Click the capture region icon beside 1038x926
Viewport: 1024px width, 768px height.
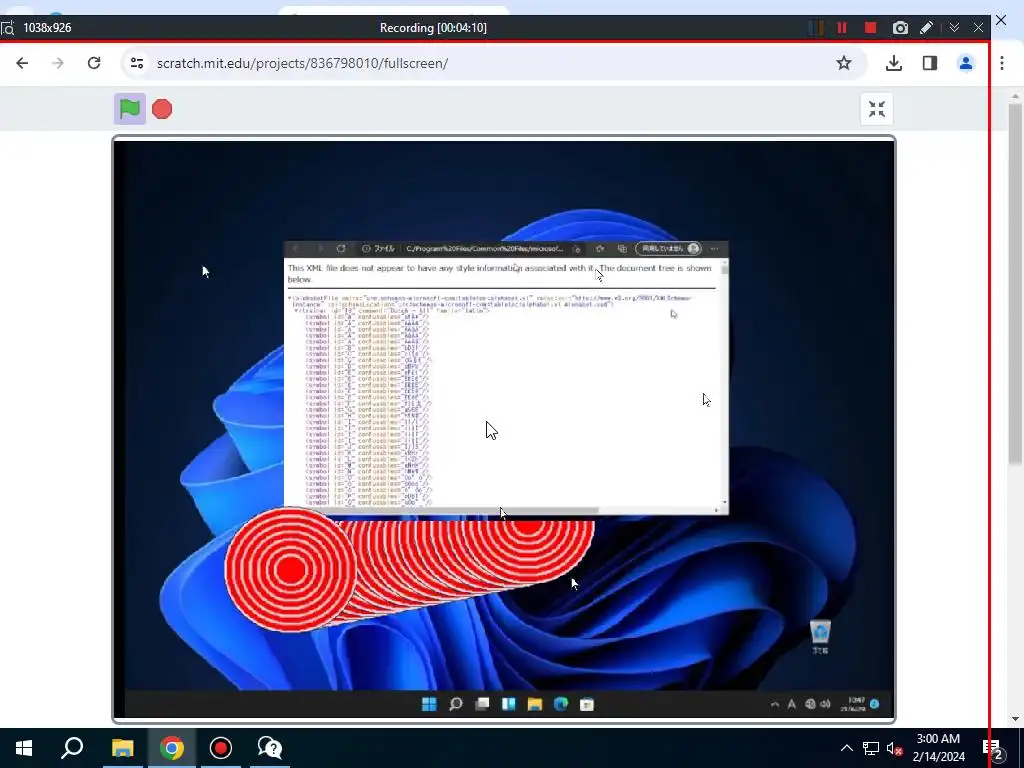point(7,28)
